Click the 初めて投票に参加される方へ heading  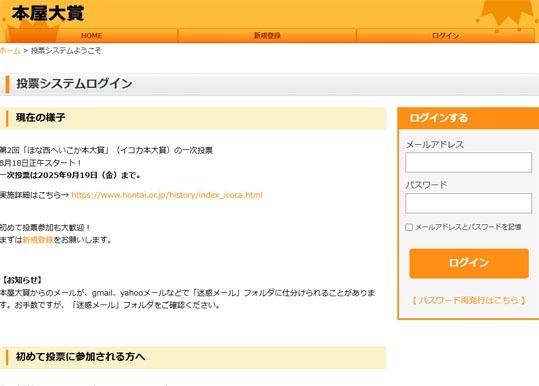tap(80, 357)
